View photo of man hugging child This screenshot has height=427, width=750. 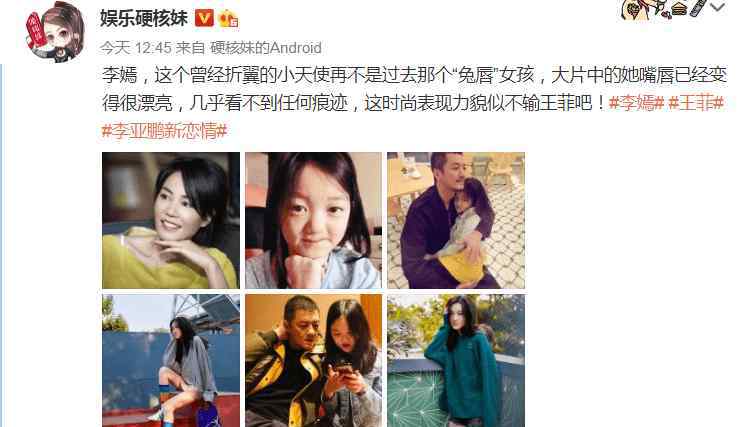click(456, 220)
